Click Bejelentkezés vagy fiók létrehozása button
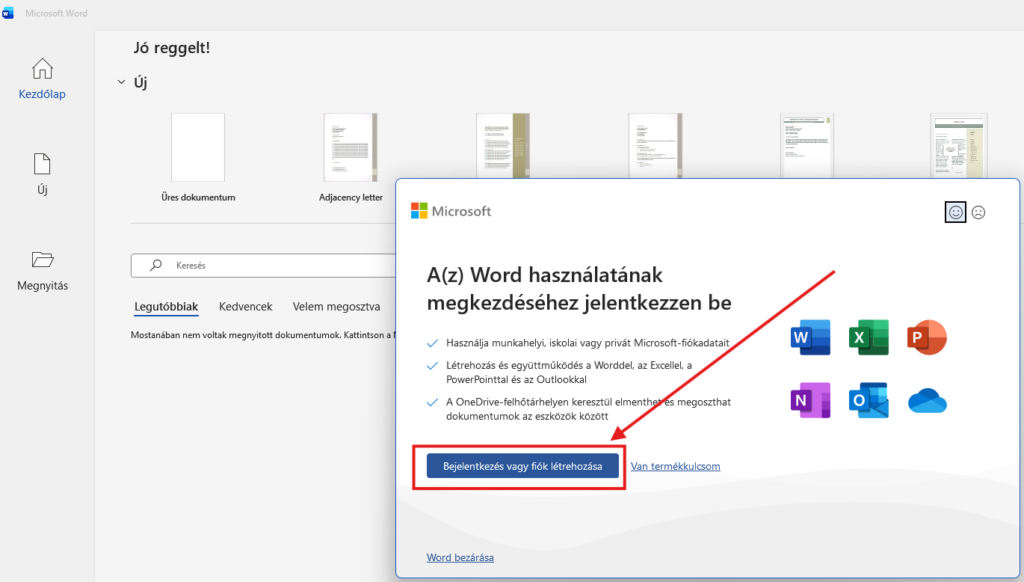The image size is (1024, 582). coord(522,466)
